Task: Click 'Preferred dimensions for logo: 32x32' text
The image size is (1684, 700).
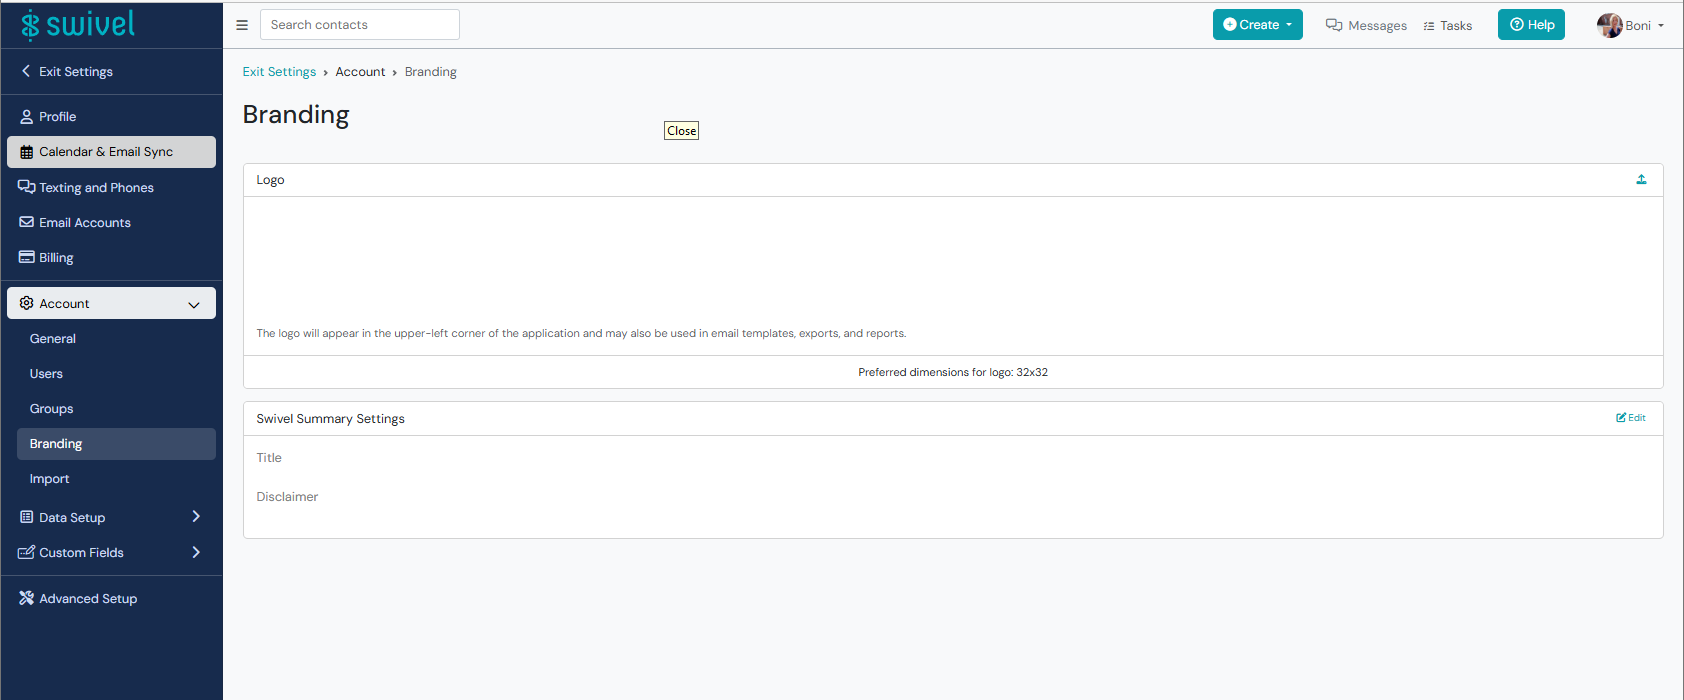Action: [x=953, y=372]
